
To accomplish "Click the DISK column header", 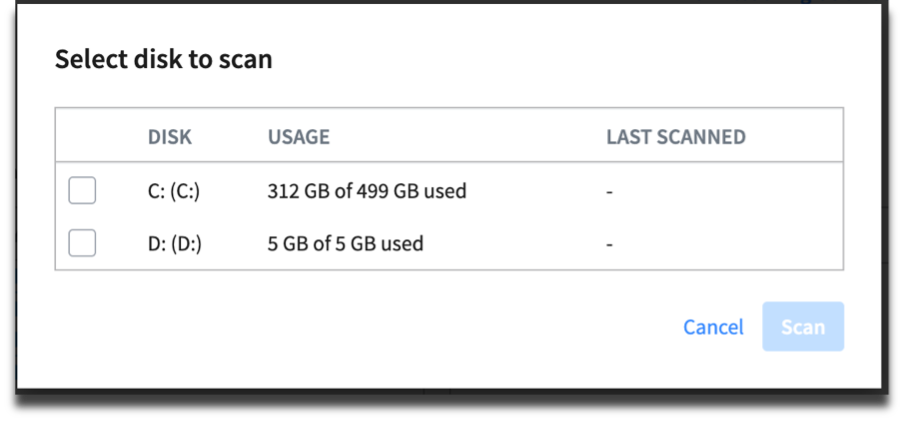I will click(x=170, y=137).
